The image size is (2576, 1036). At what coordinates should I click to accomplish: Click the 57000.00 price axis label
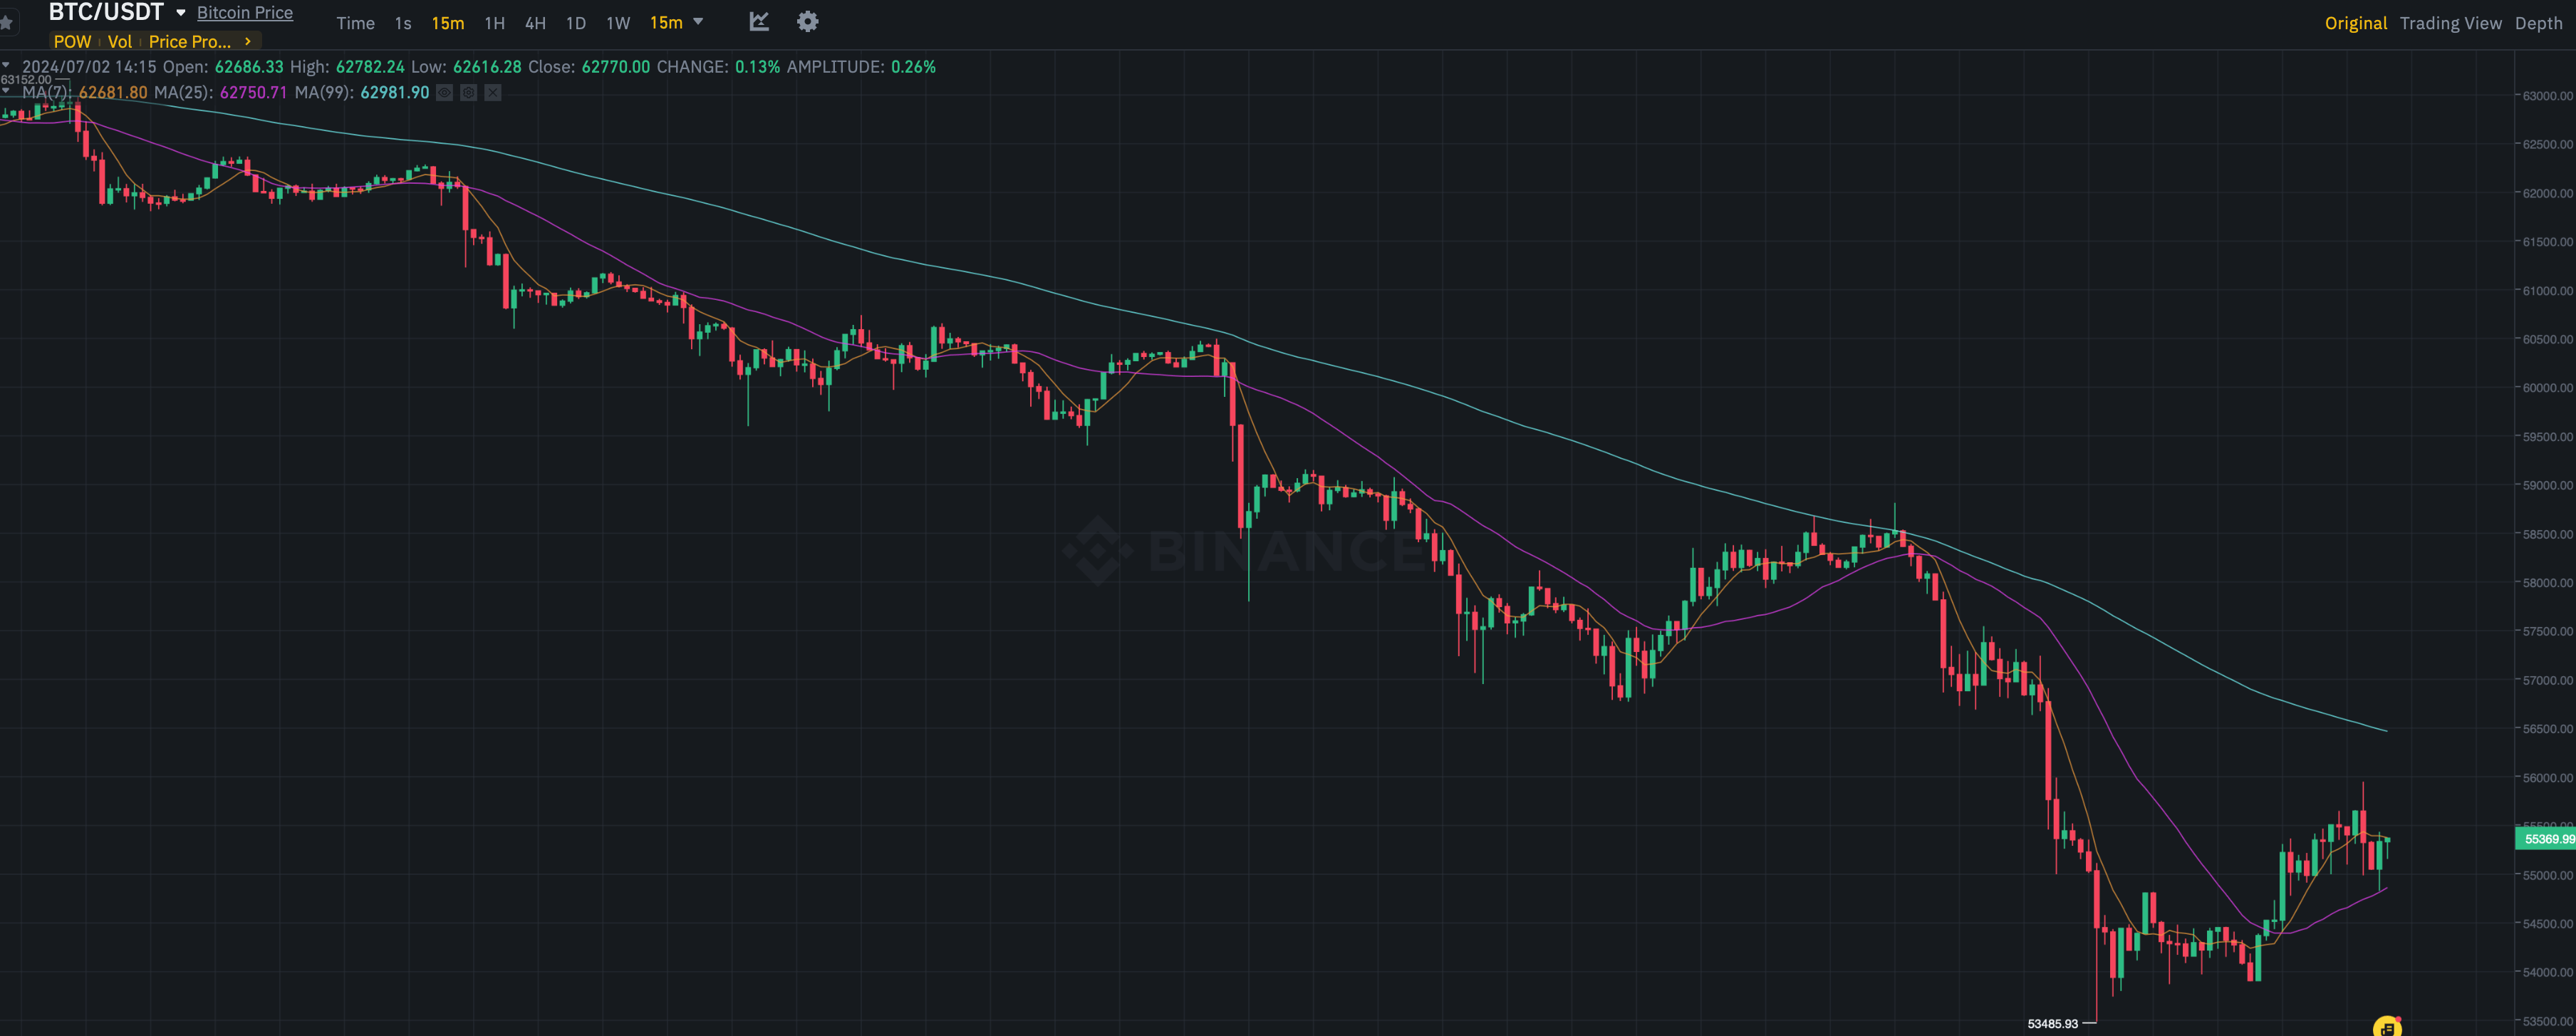2547,680
